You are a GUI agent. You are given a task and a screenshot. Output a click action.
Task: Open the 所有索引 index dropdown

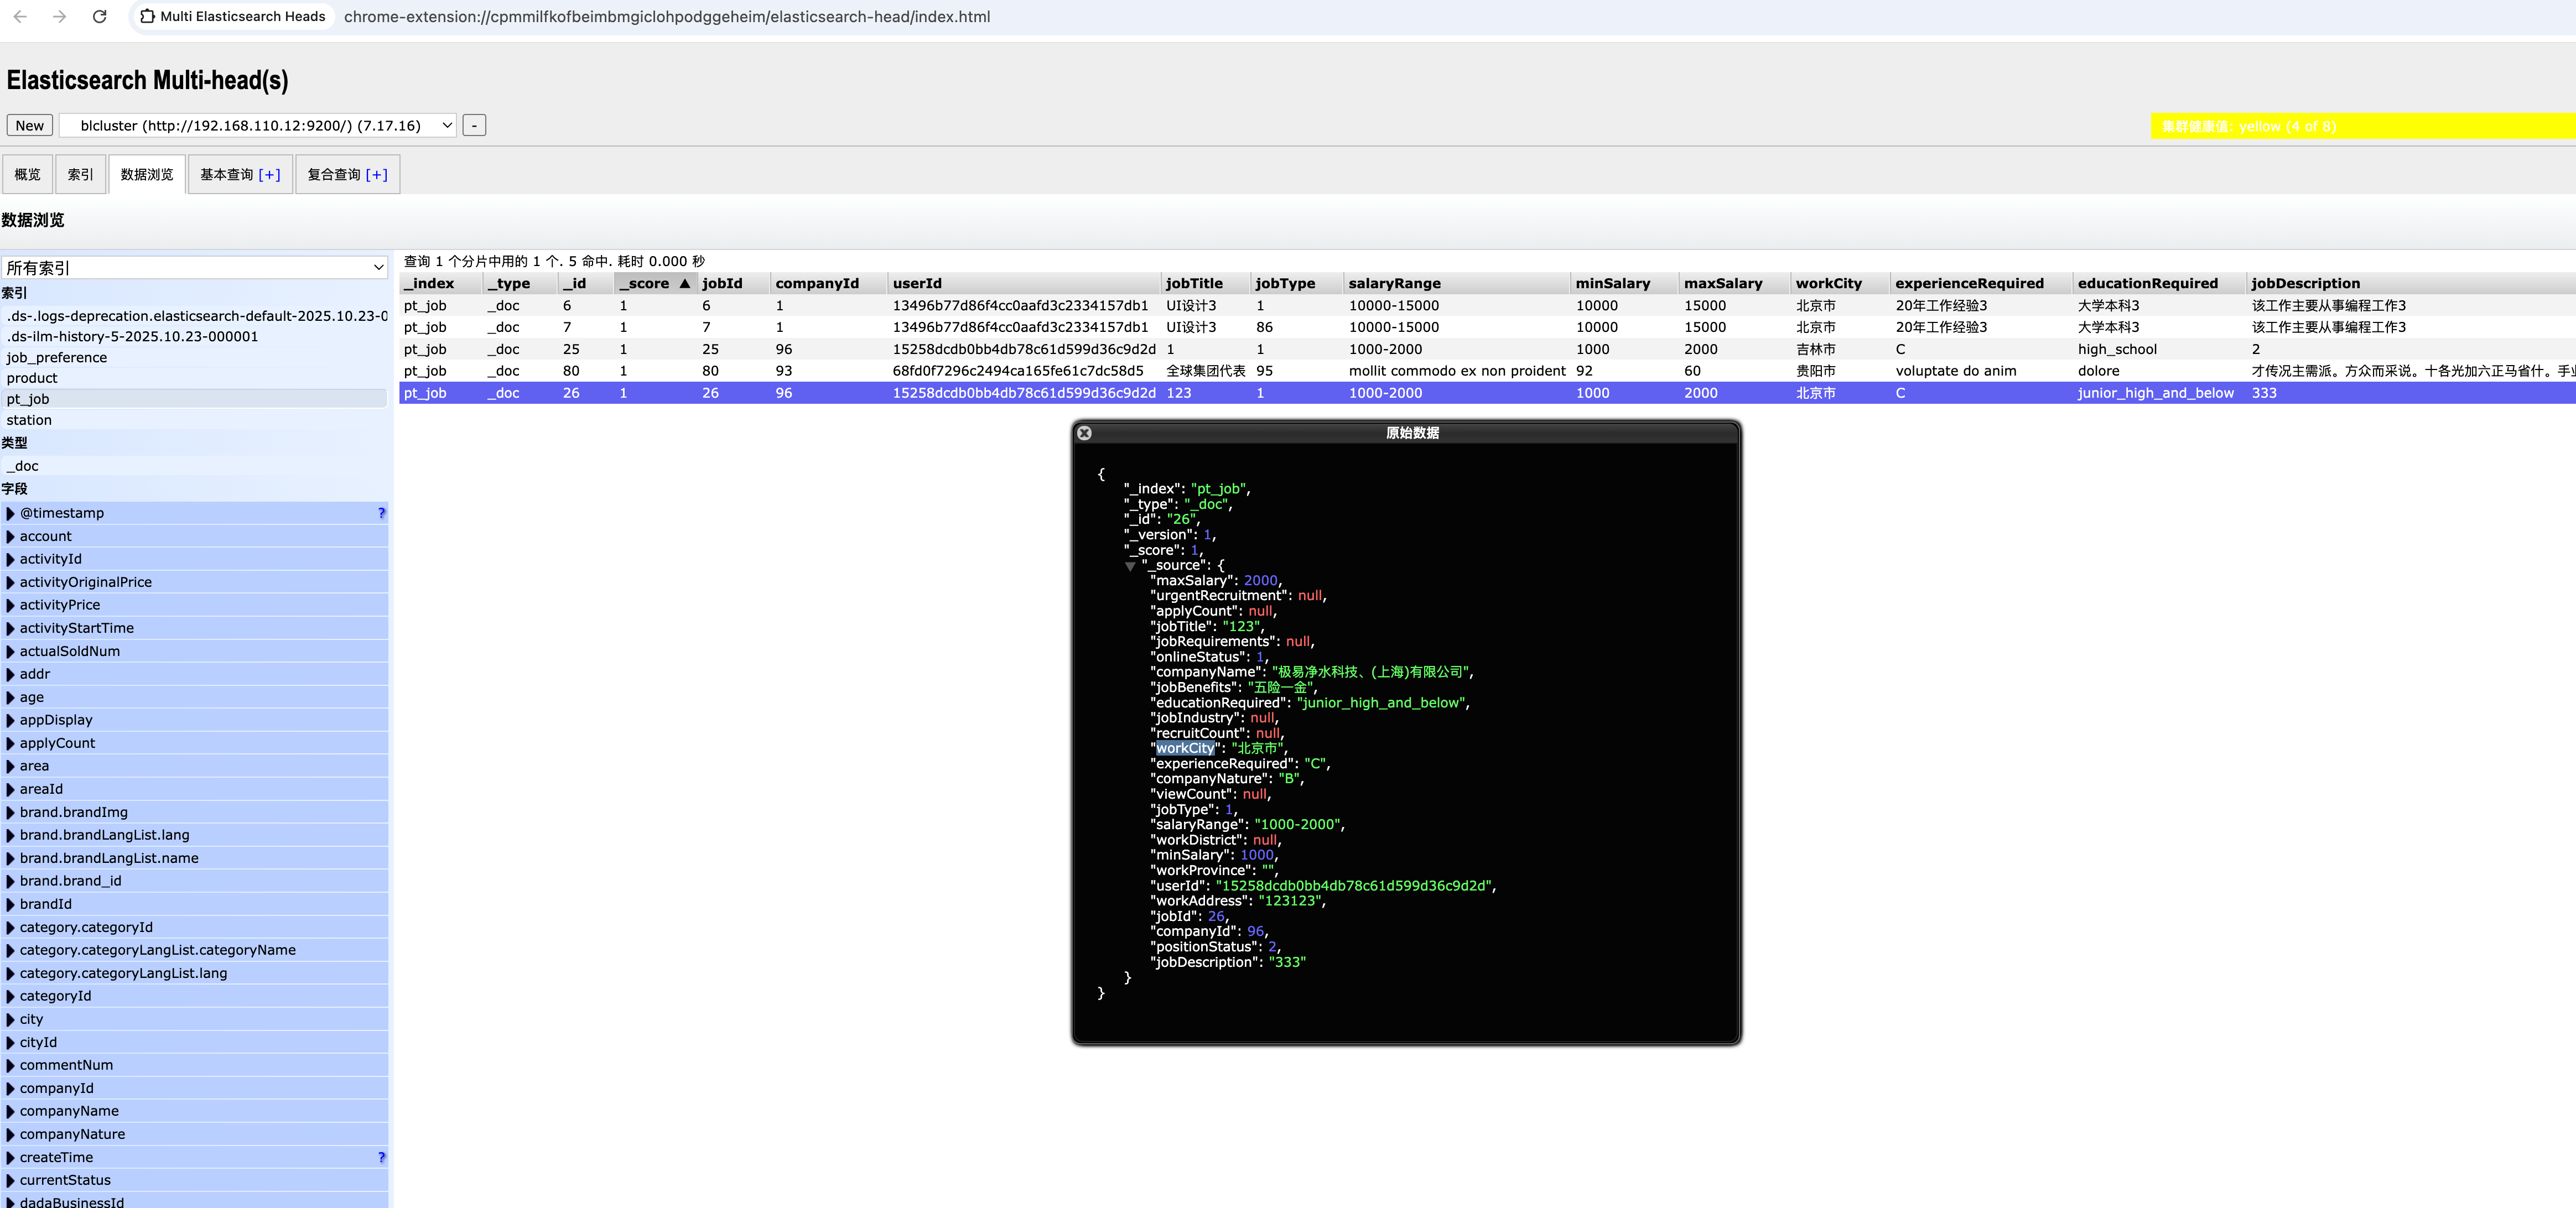point(194,268)
